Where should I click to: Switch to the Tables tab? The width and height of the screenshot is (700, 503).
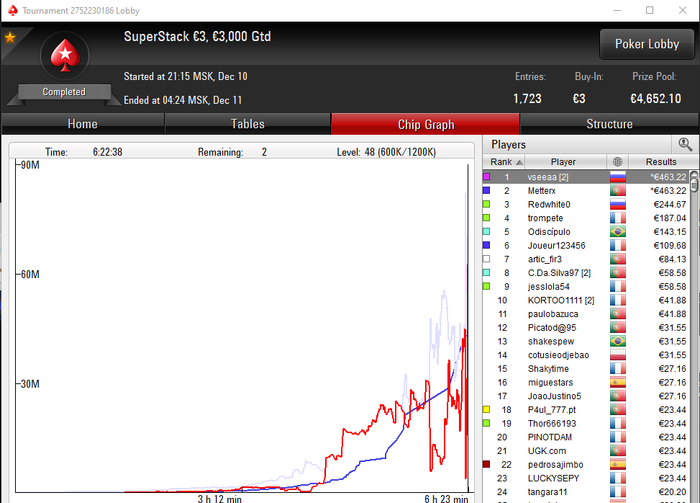pos(248,124)
